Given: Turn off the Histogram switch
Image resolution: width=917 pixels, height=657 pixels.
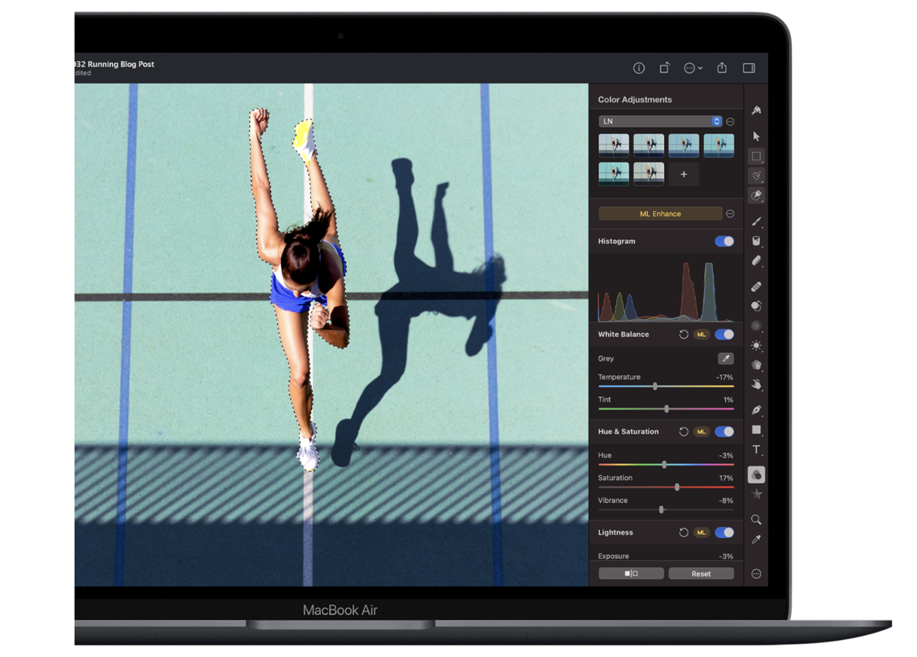Looking at the screenshot, I should 724,241.
